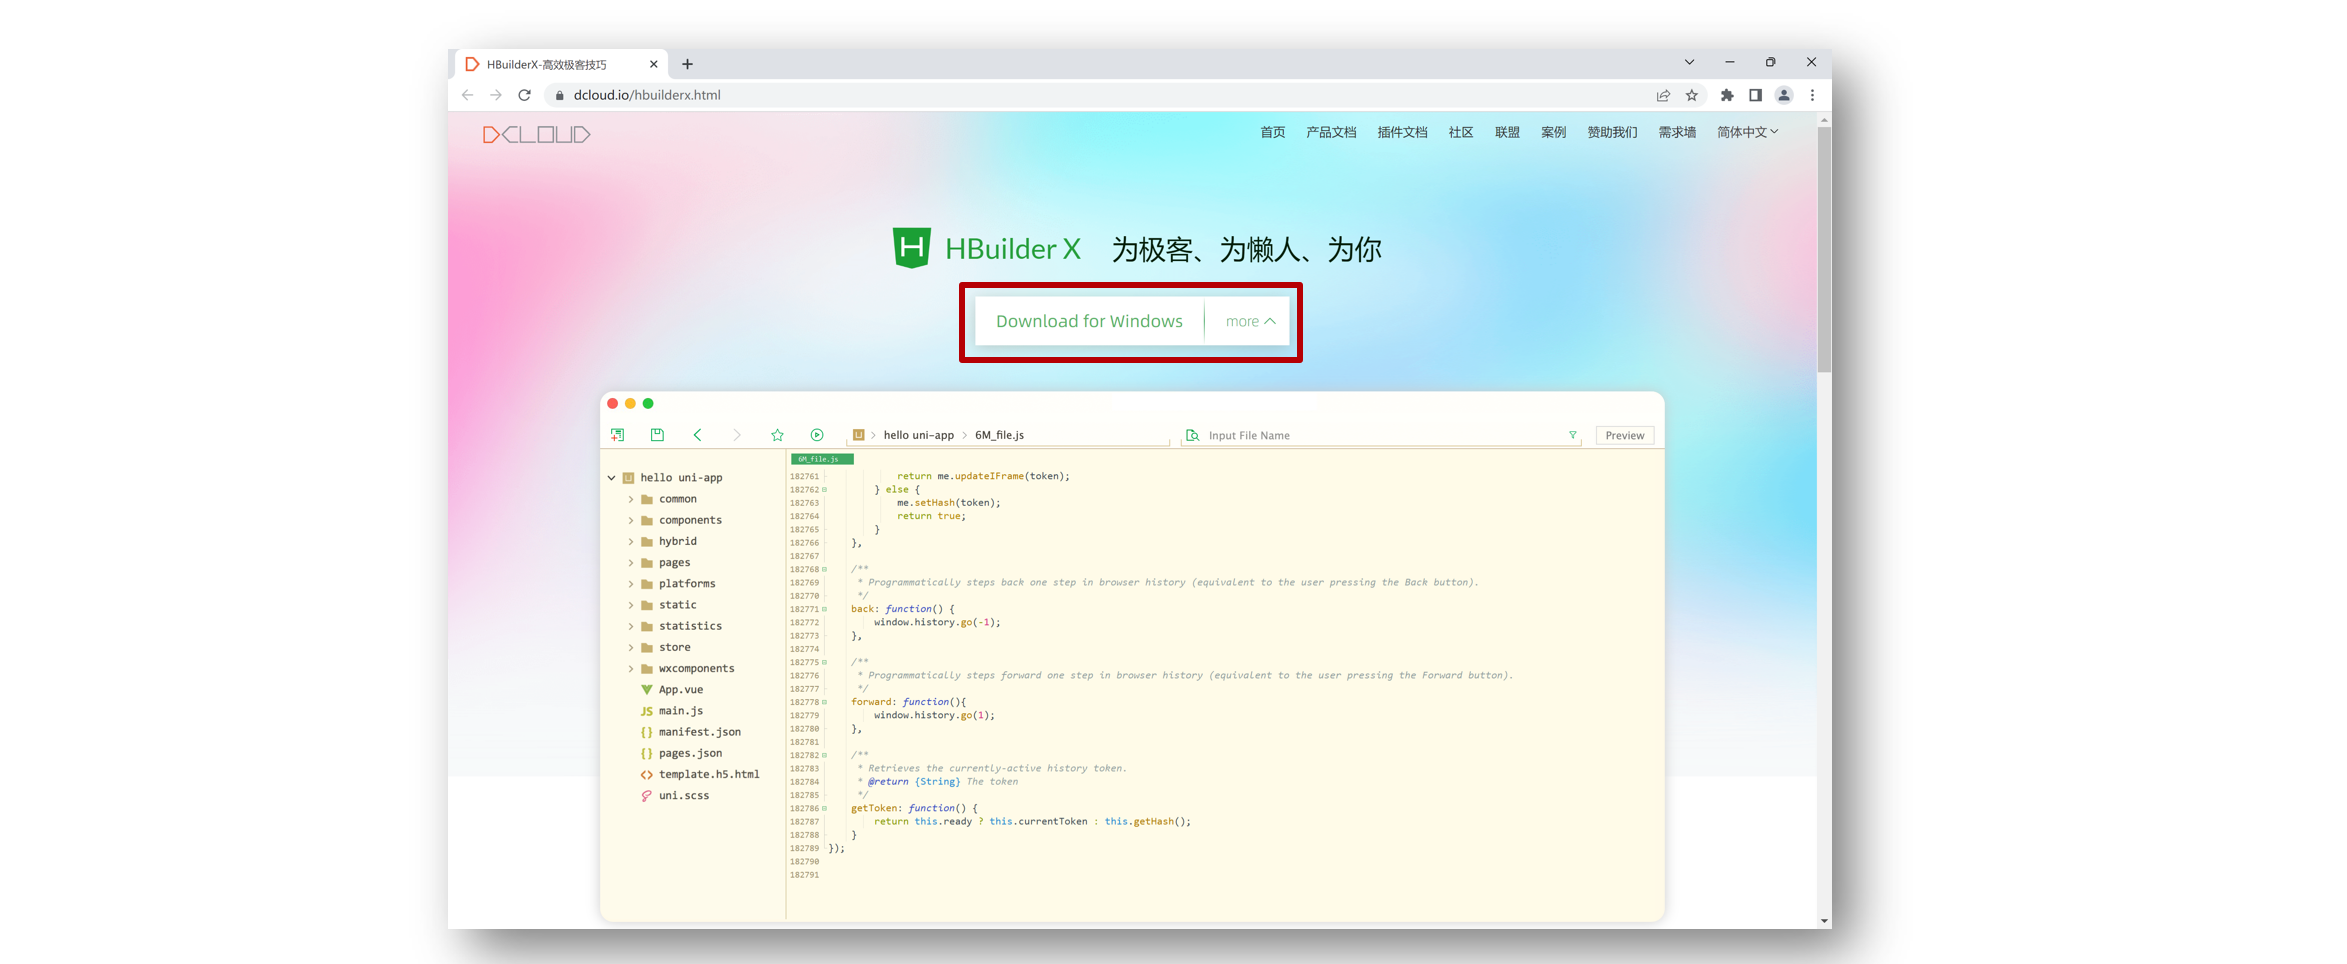Open the file search icon near Input File Name
2347x964 pixels.
pyautogui.click(x=1192, y=435)
